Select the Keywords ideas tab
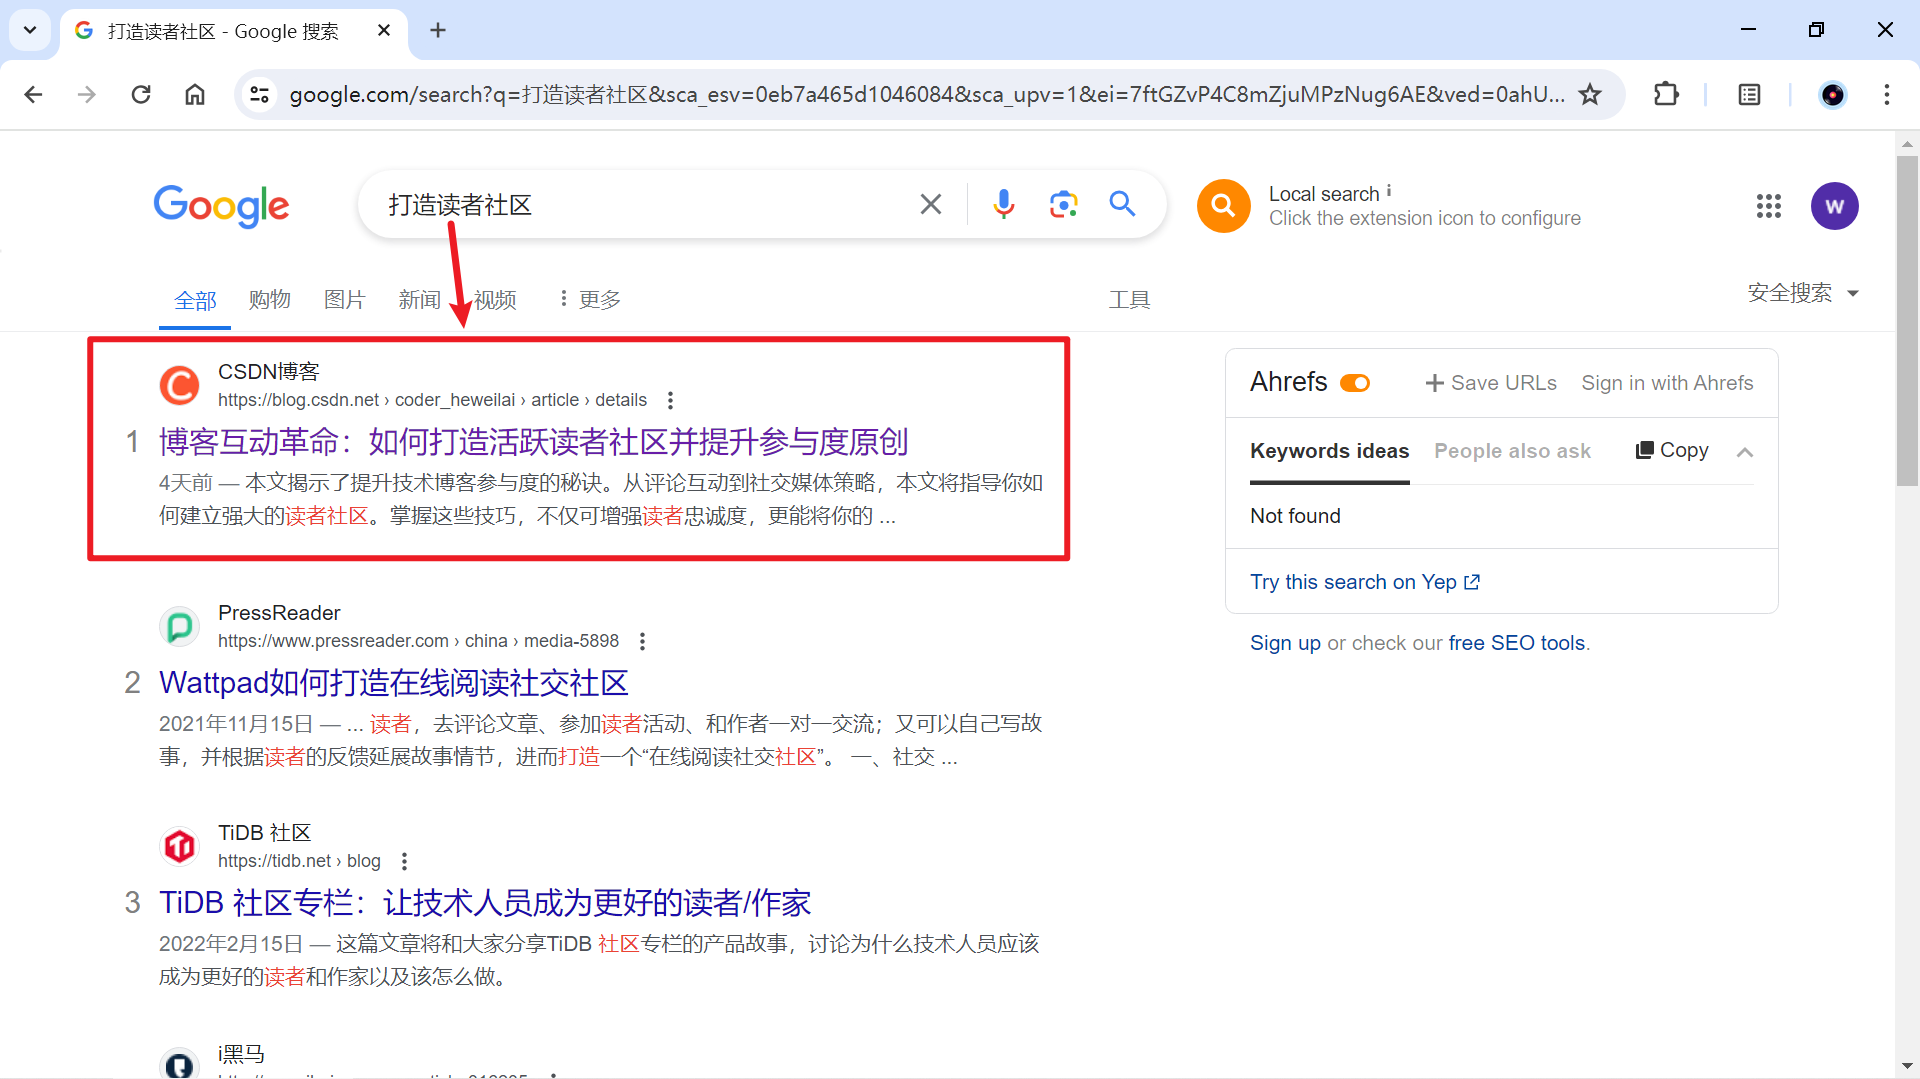 (x=1329, y=451)
